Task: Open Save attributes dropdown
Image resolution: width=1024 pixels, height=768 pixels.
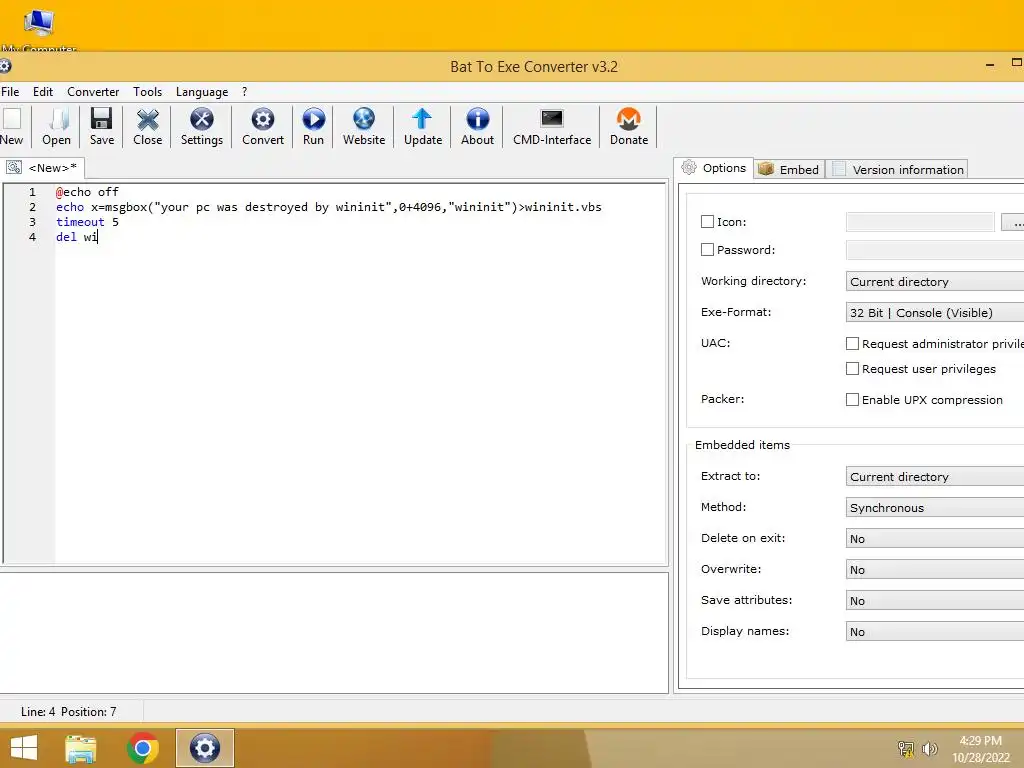Action: (x=935, y=601)
